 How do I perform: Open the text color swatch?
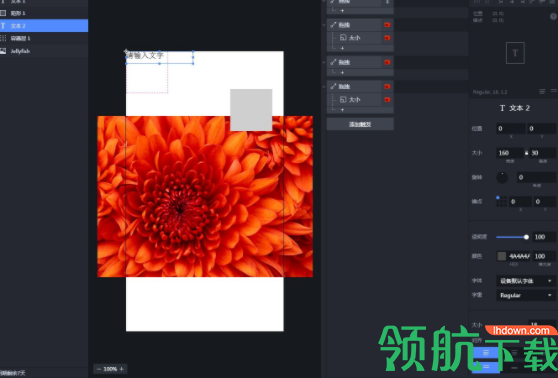coord(502,256)
